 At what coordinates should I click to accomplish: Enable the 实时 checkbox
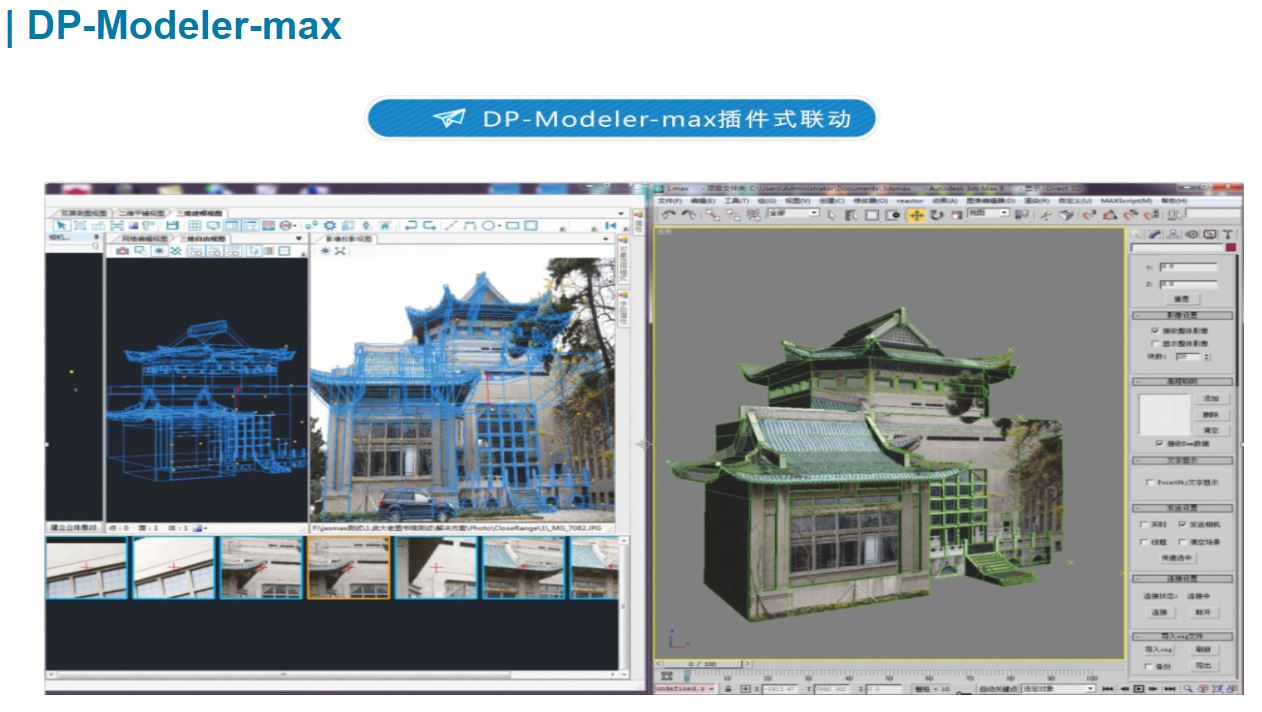(x=1145, y=524)
